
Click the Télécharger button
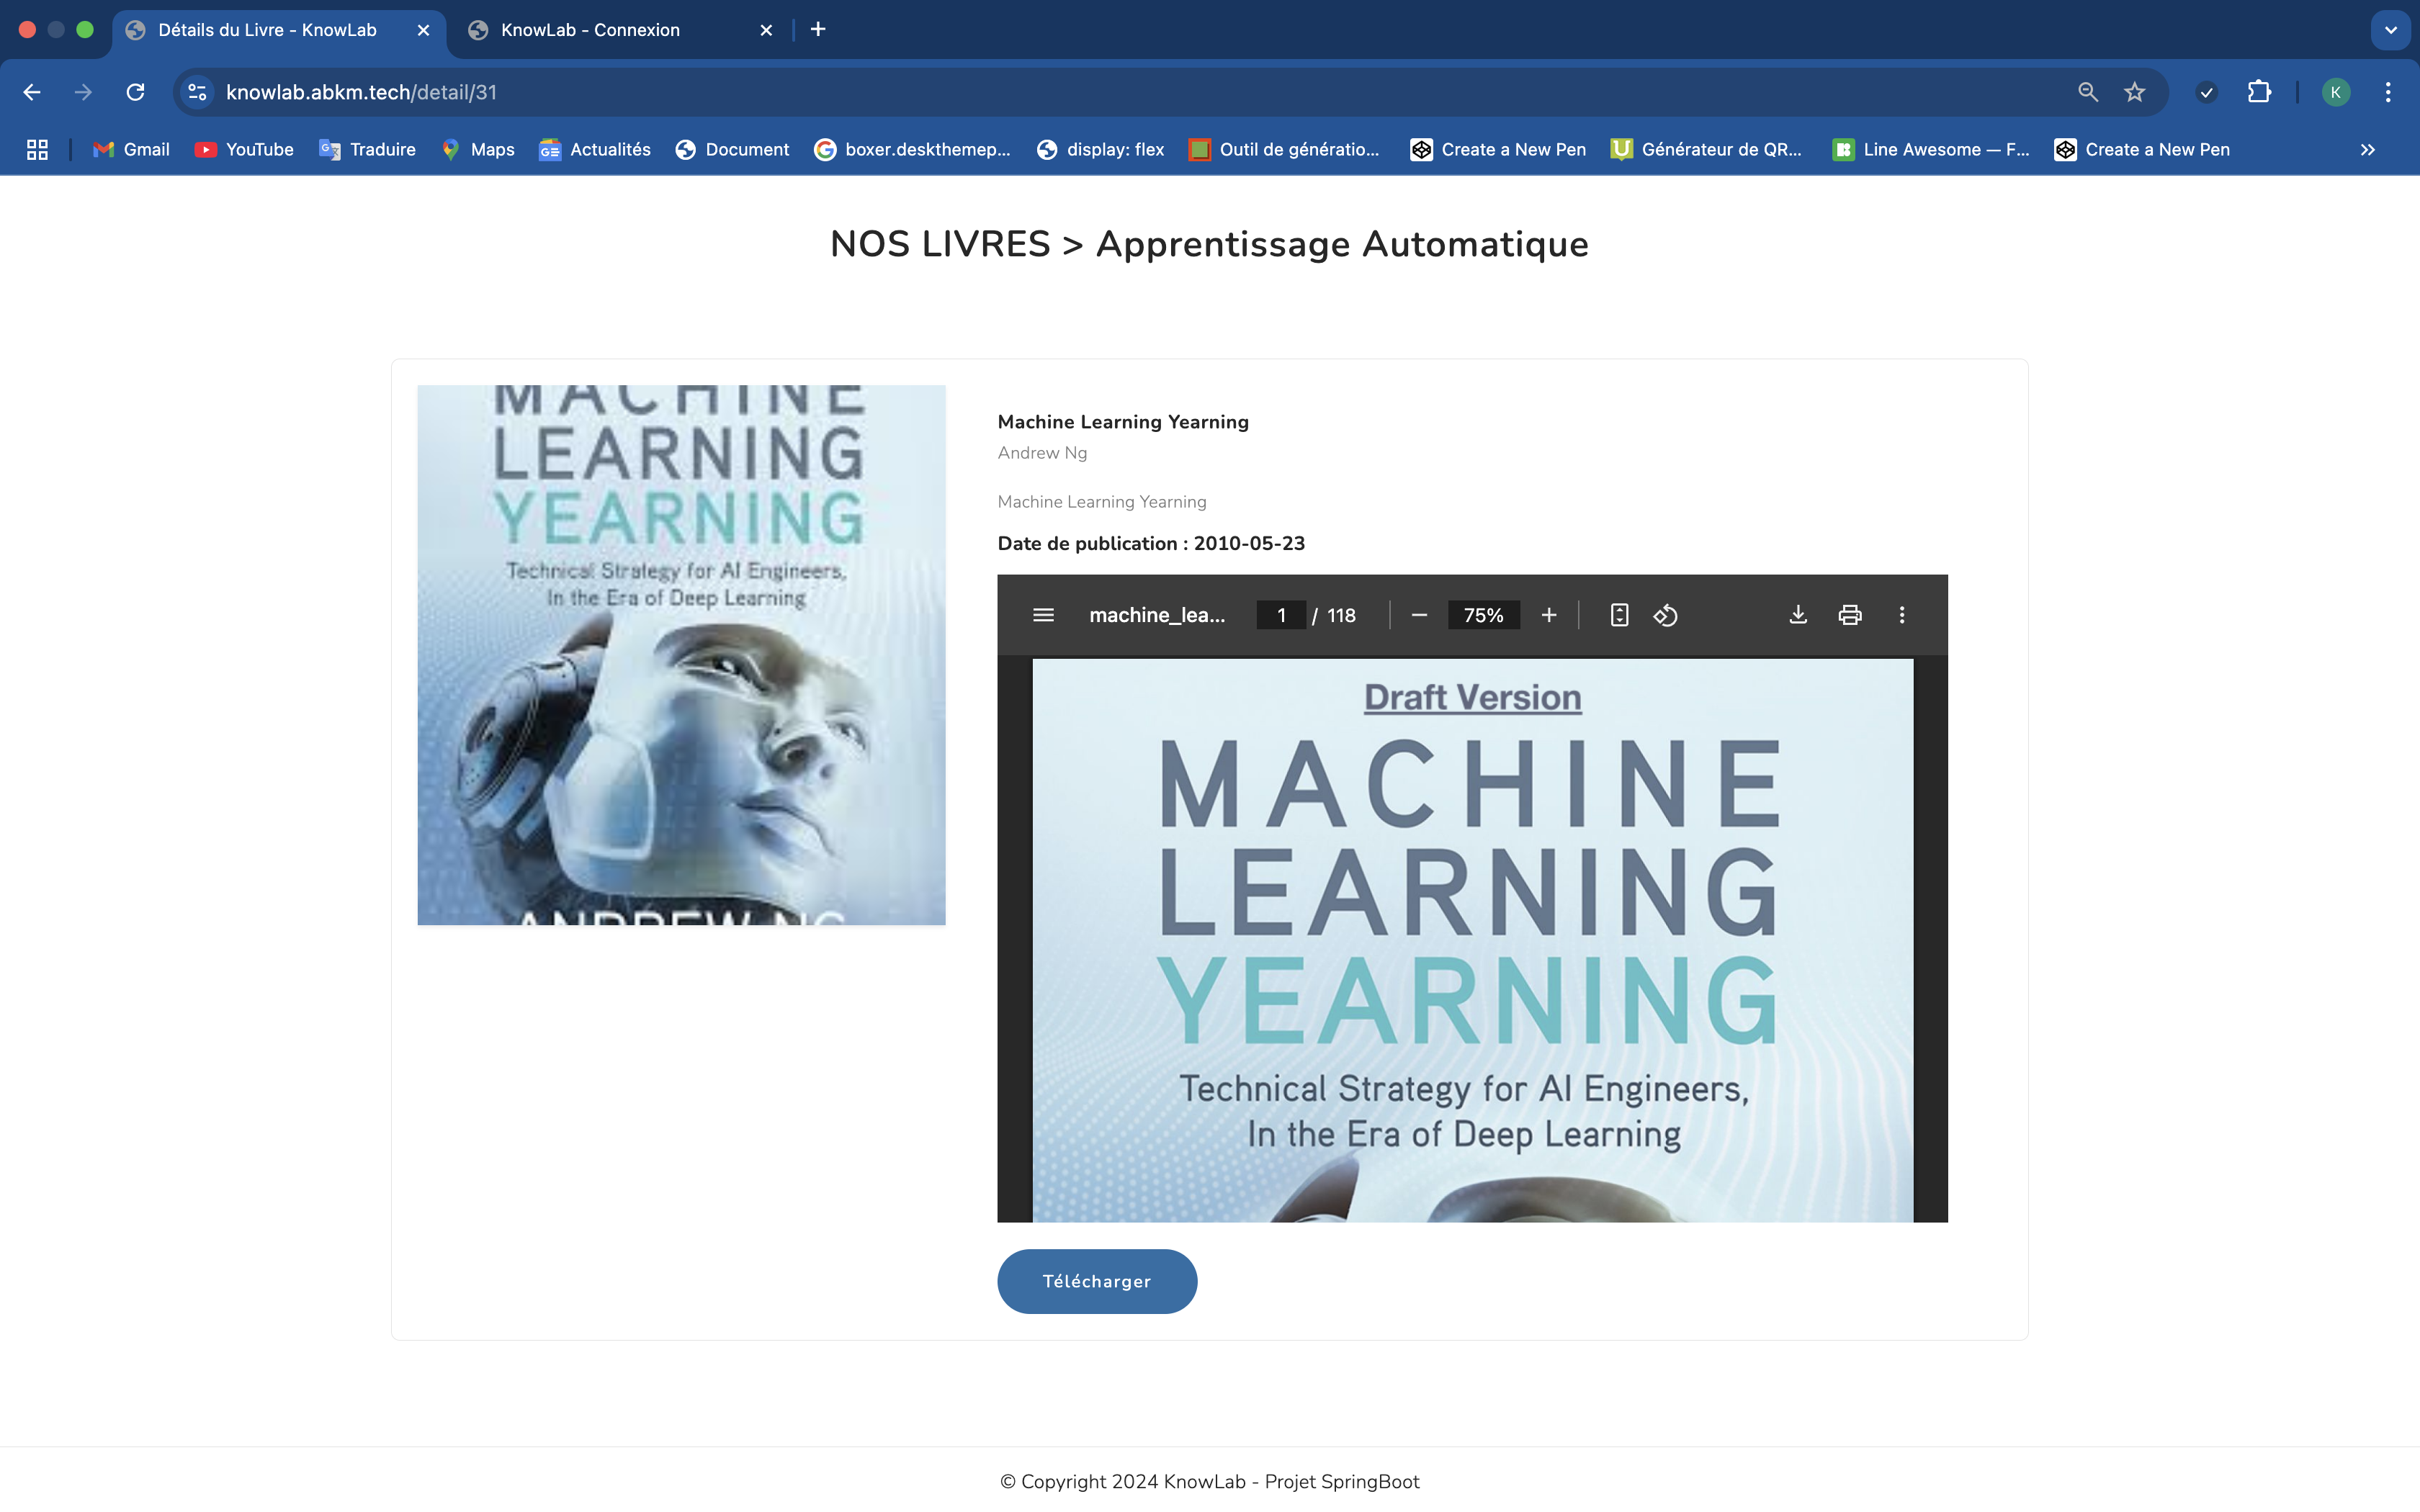1097,1281
